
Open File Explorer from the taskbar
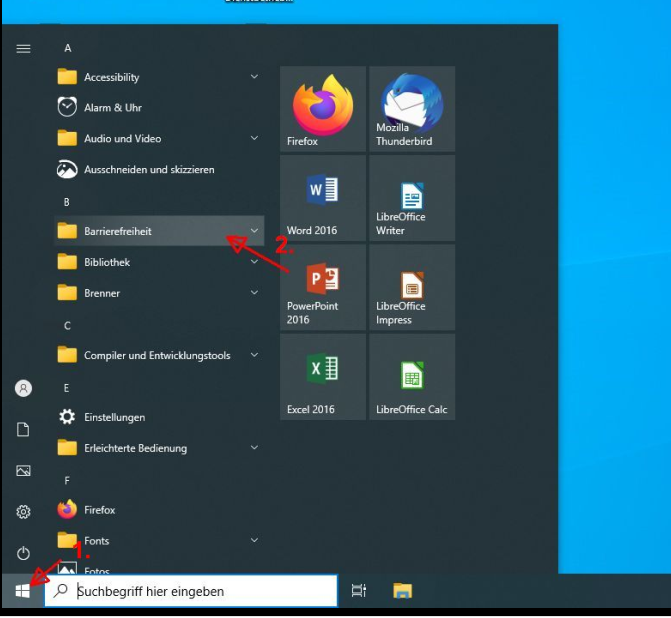[x=402, y=591]
